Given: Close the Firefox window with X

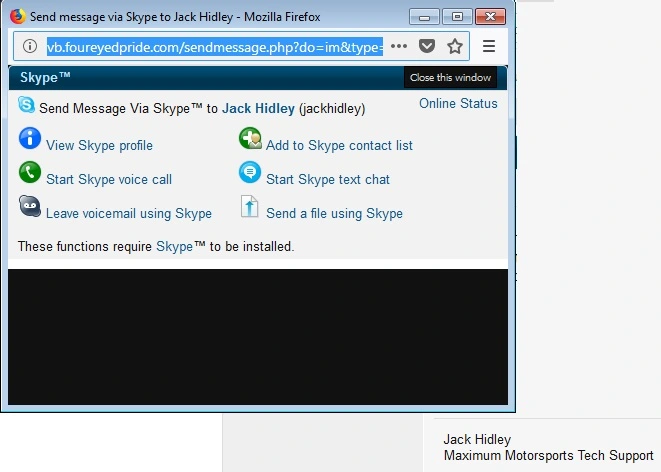Looking at the screenshot, I should [490, 17].
